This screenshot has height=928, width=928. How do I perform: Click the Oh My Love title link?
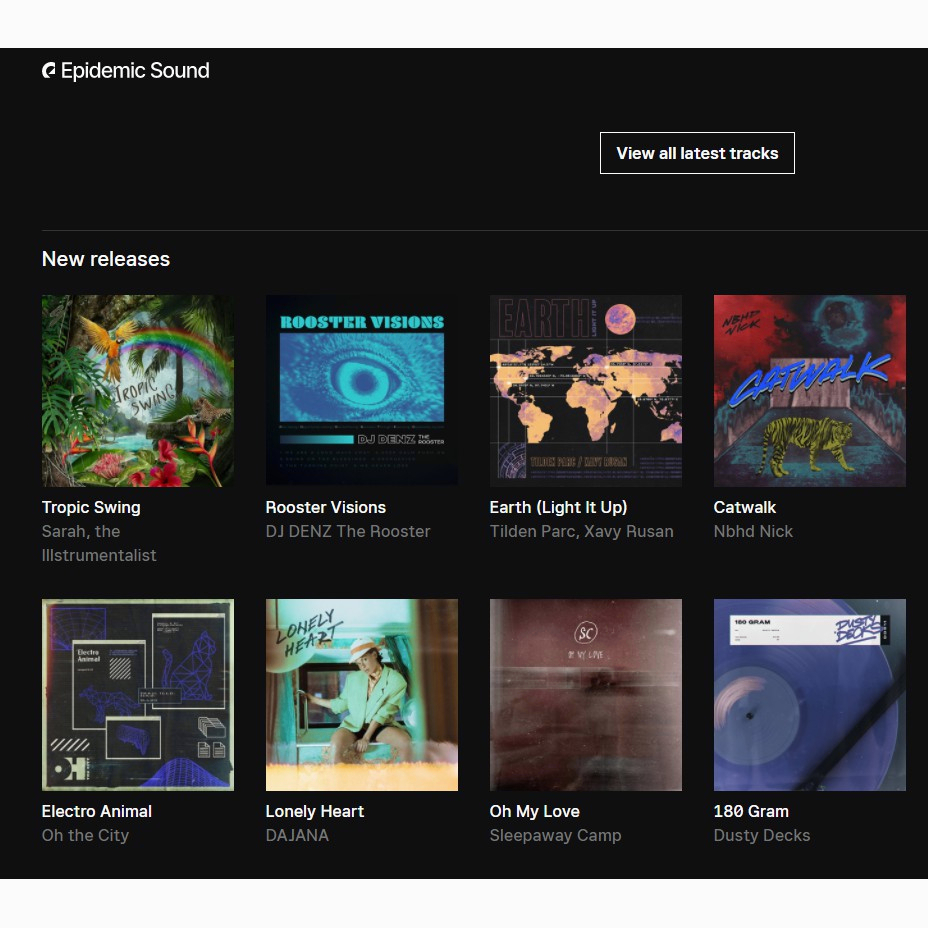click(534, 811)
